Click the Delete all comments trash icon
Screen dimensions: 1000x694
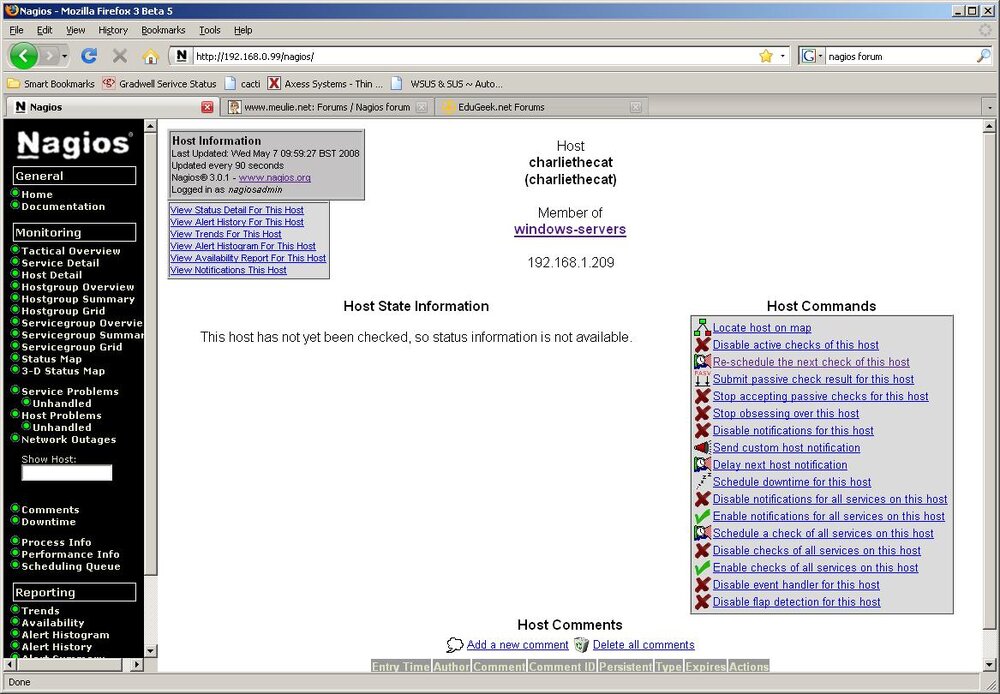click(x=581, y=645)
